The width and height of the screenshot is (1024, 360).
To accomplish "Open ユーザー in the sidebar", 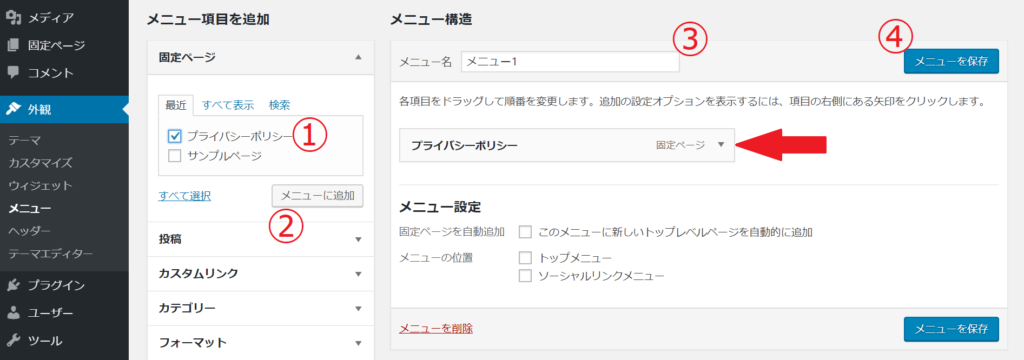I will click(50, 312).
